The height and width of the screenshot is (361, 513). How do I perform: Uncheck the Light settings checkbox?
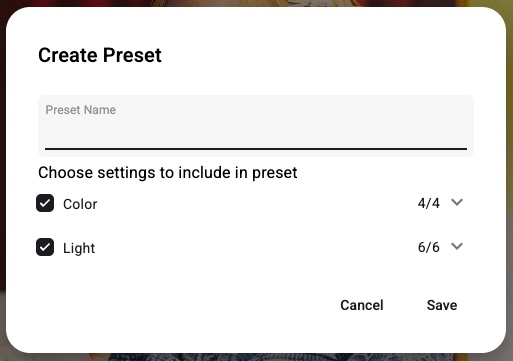(45, 247)
